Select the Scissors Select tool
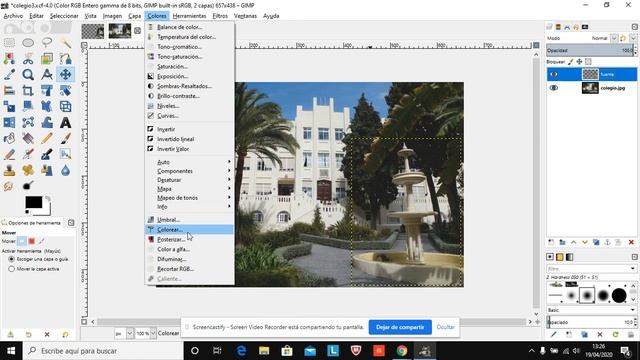640x360 pixels. tap(28, 59)
